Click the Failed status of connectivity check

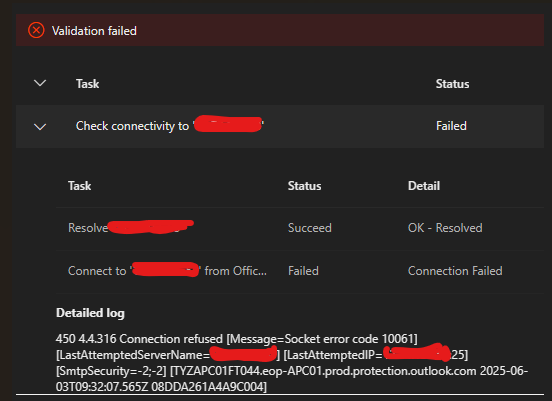[451, 126]
